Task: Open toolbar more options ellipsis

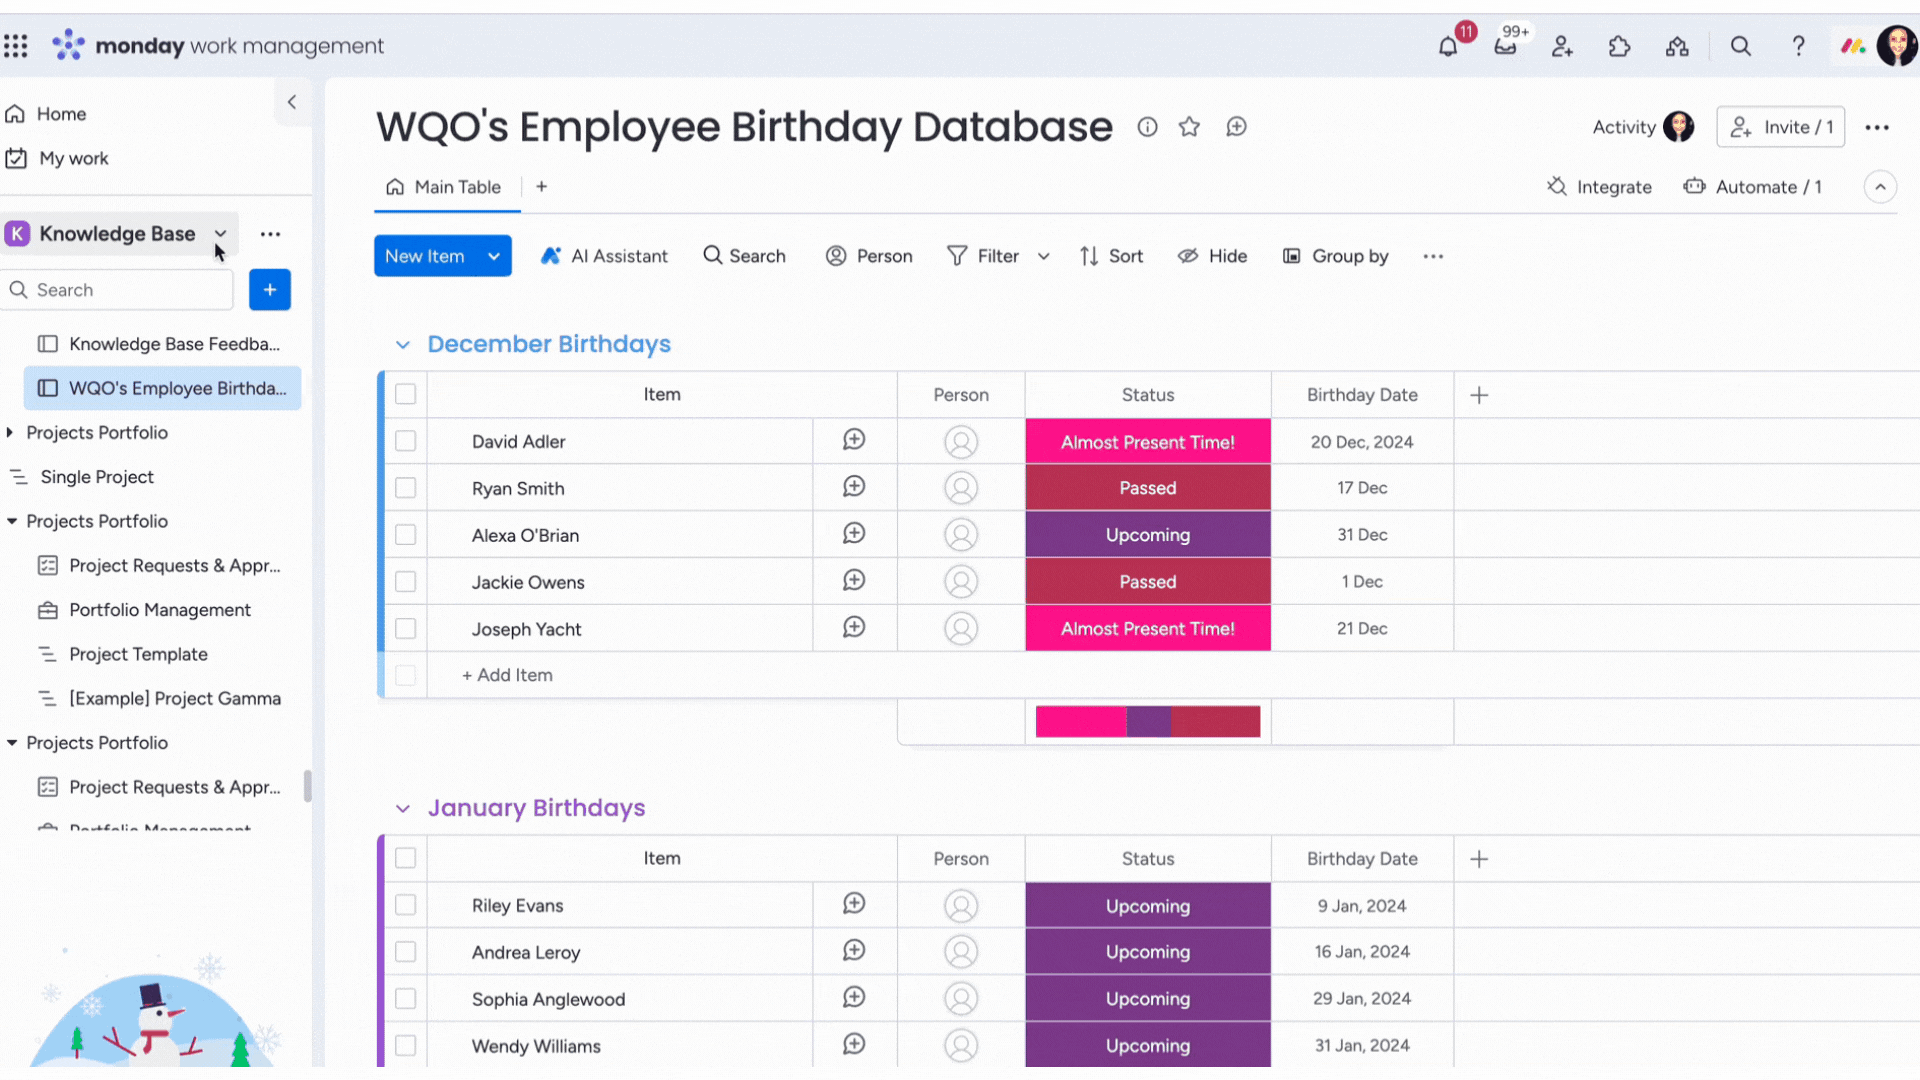Action: click(x=1433, y=257)
